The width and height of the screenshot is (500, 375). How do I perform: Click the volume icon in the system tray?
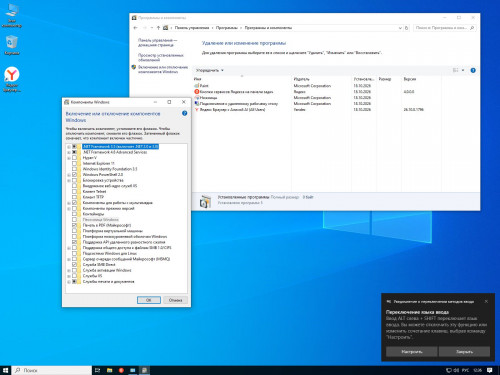(456, 370)
